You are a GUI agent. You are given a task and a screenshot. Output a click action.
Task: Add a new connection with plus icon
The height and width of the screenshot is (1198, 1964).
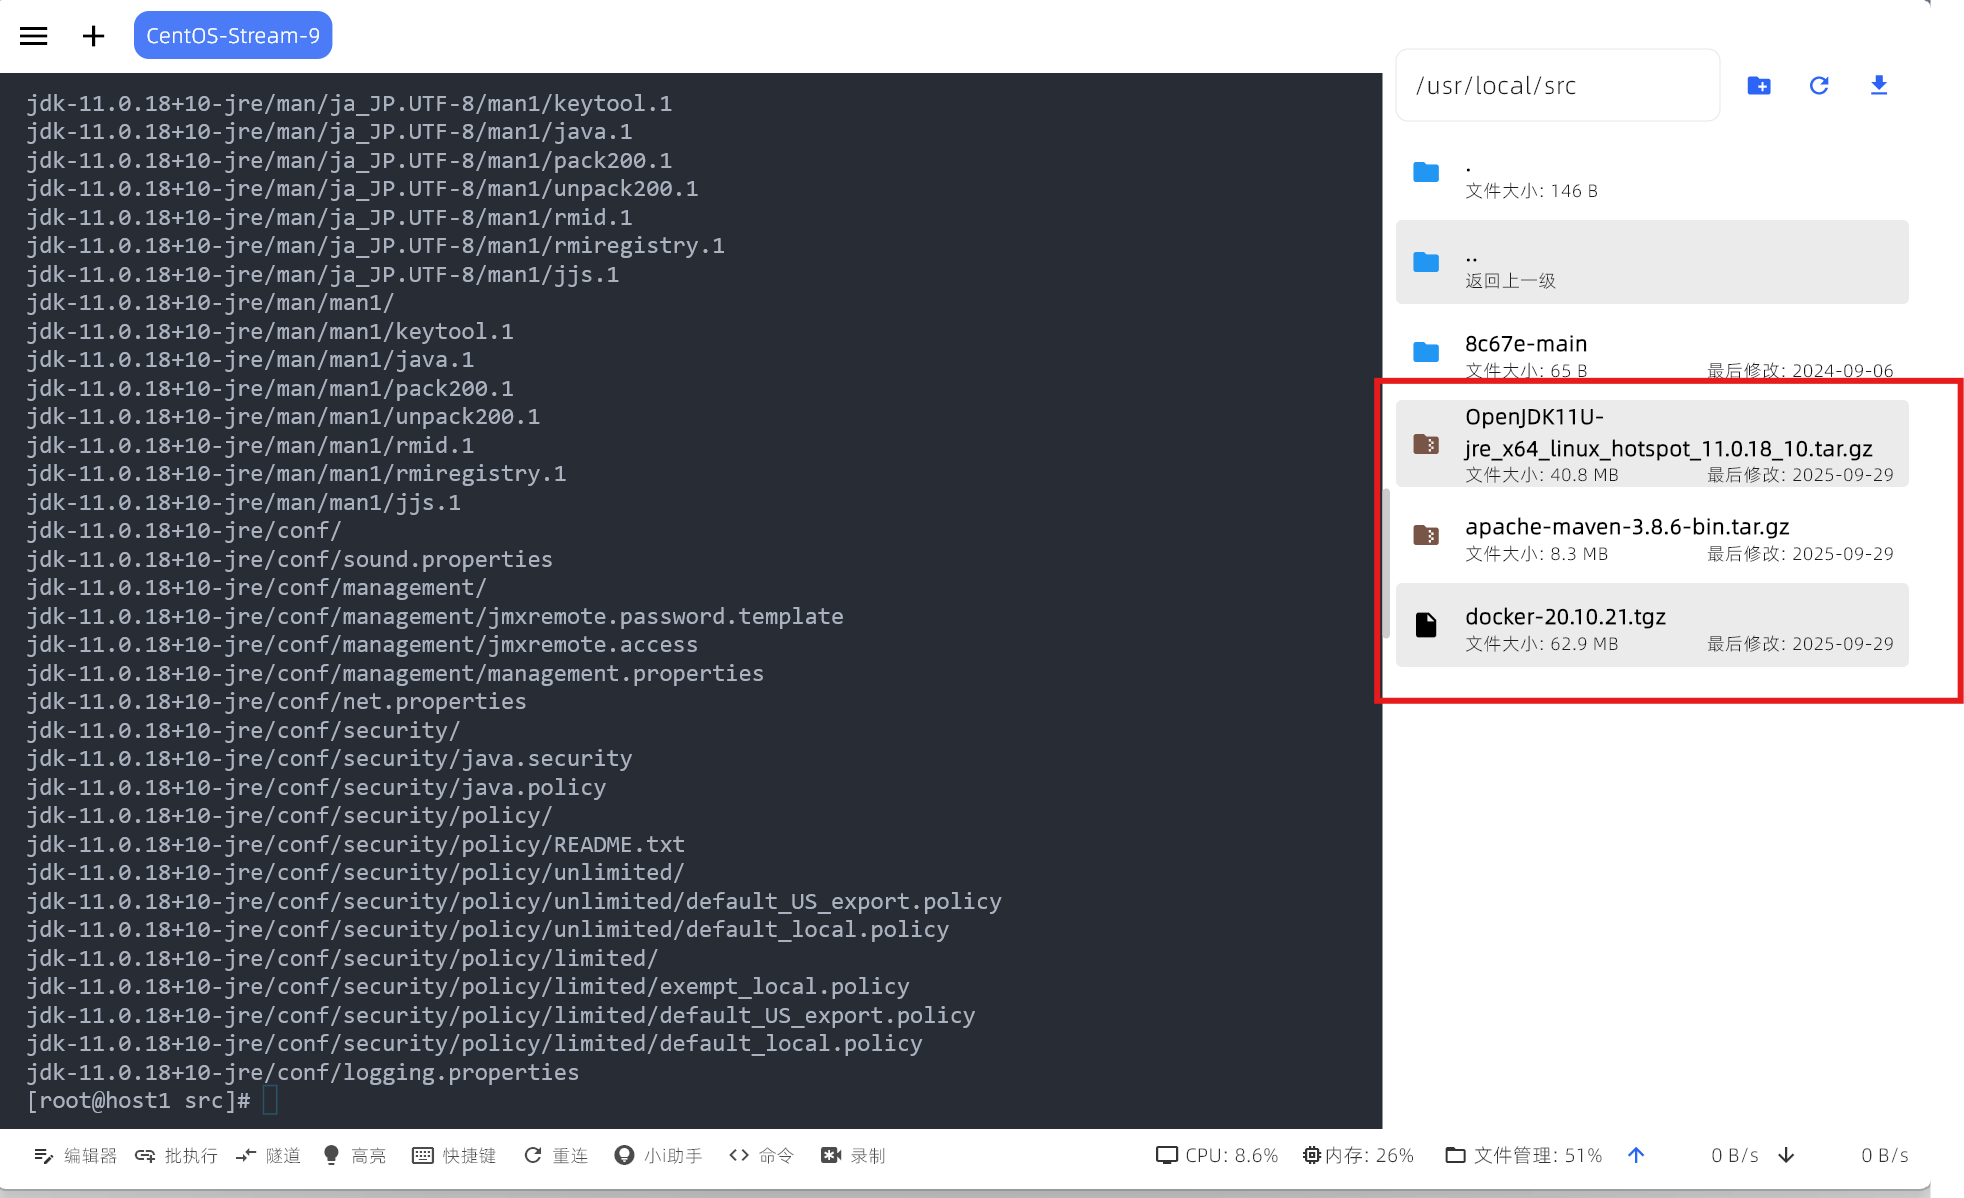coord(93,36)
